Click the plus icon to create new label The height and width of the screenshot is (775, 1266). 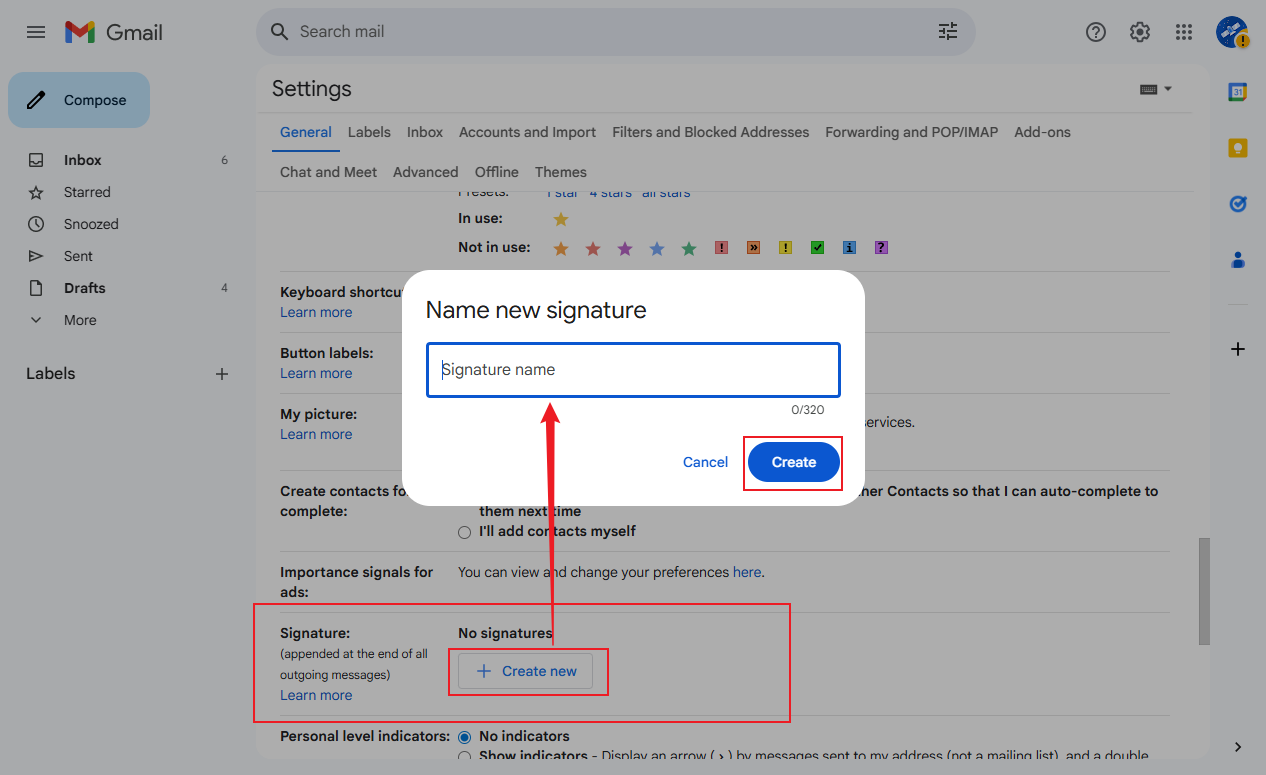(222, 374)
